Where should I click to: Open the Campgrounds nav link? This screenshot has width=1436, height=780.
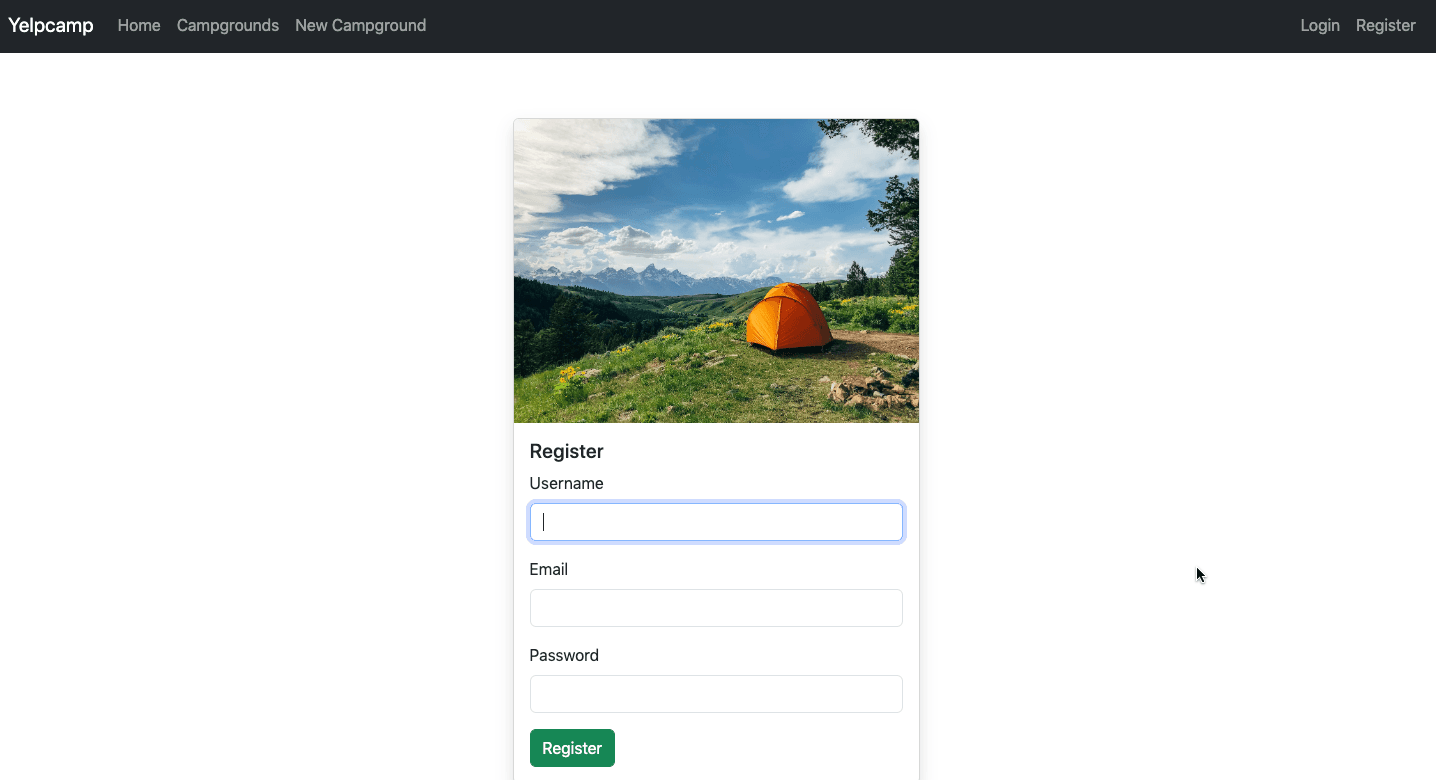coord(228,26)
